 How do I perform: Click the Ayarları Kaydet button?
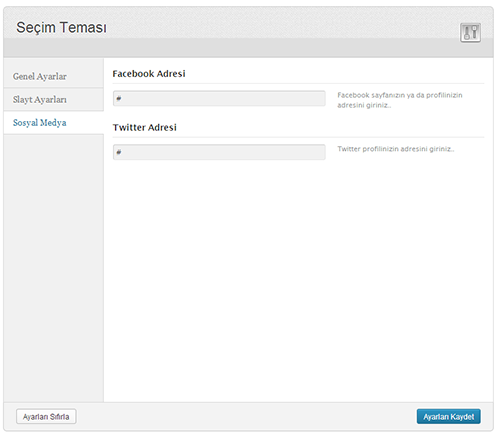[x=448, y=417]
